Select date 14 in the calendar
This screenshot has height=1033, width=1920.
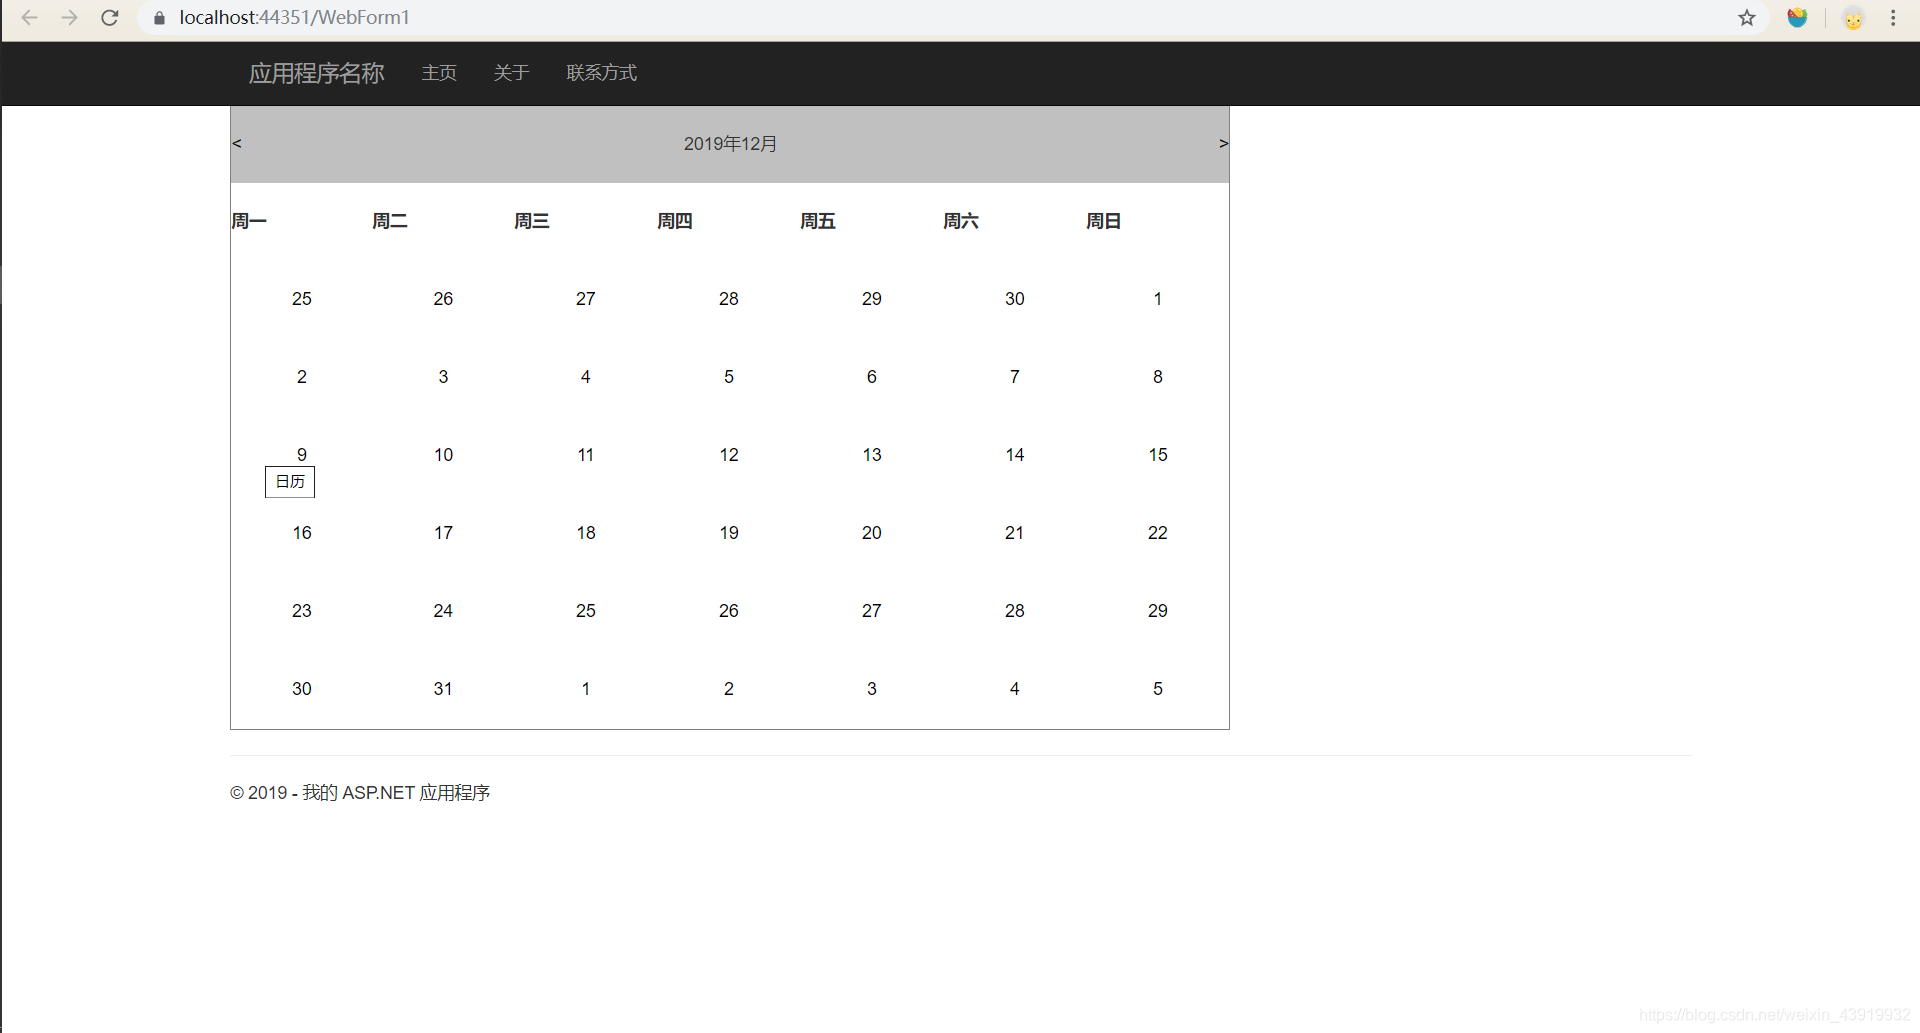point(1015,455)
